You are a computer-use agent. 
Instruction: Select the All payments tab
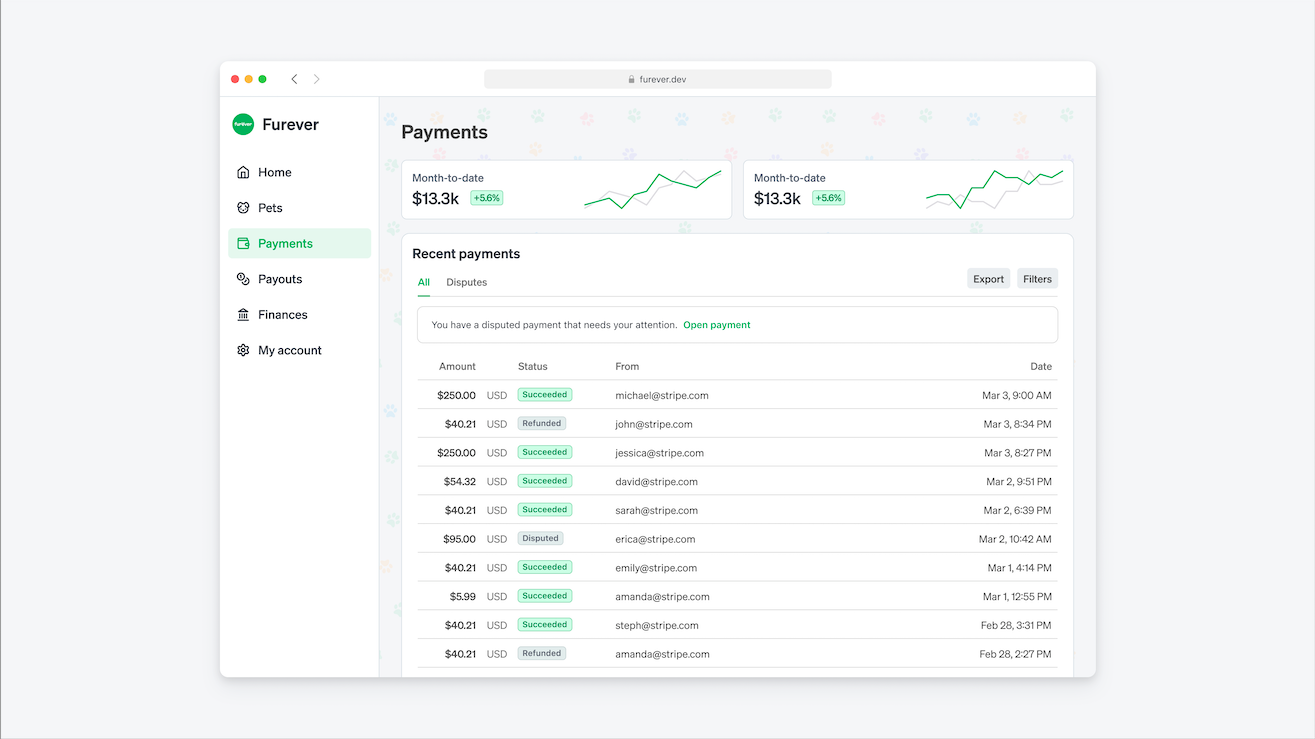pos(423,282)
